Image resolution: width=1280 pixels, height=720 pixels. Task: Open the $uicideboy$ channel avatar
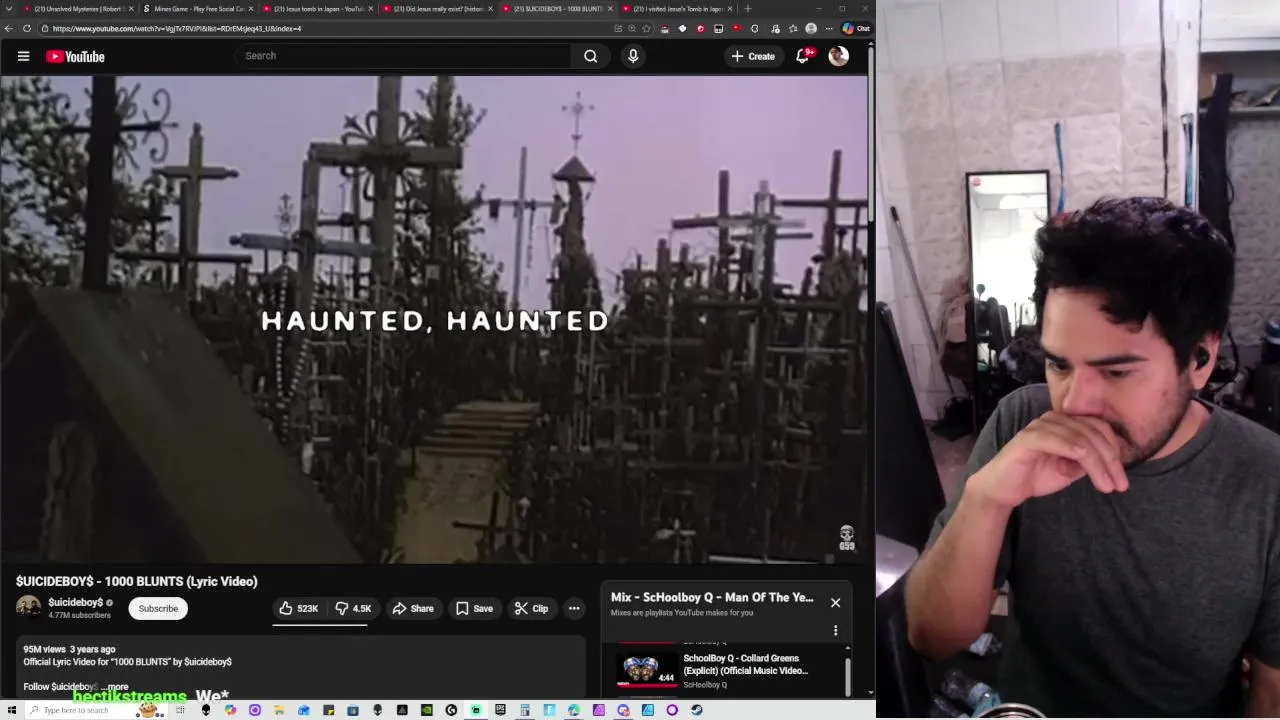point(28,608)
